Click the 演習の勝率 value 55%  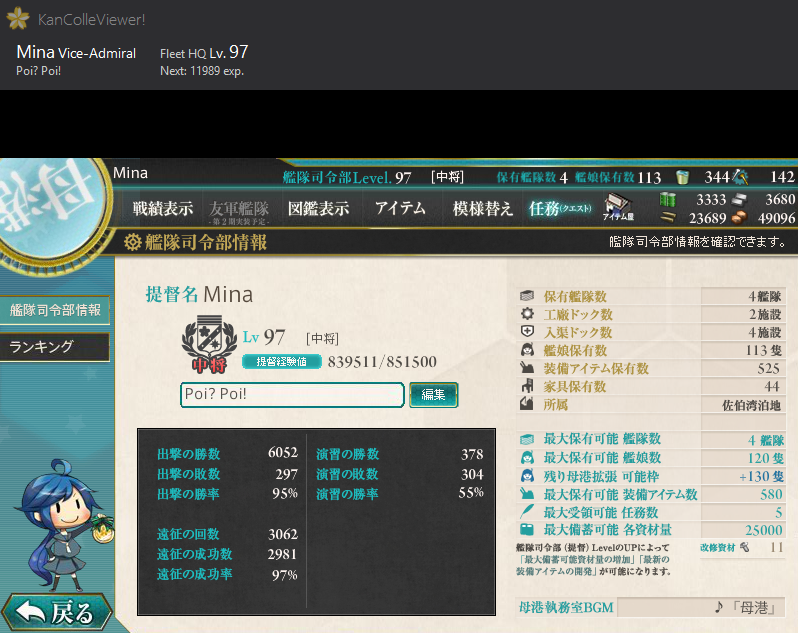471,493
